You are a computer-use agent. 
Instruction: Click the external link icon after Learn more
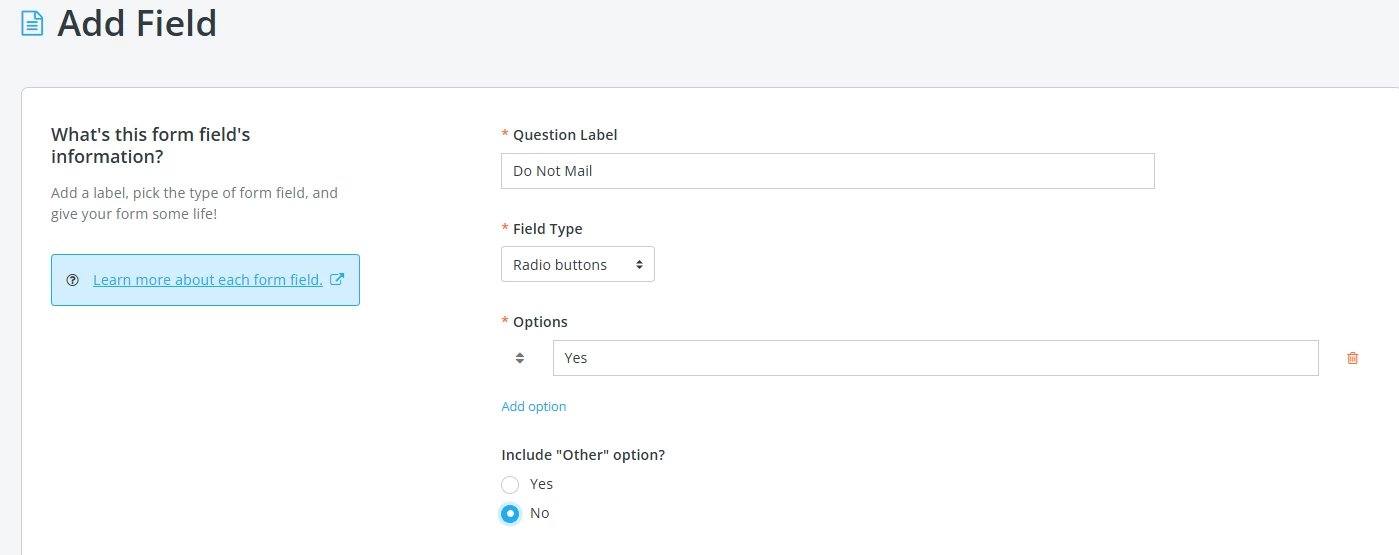337,280
